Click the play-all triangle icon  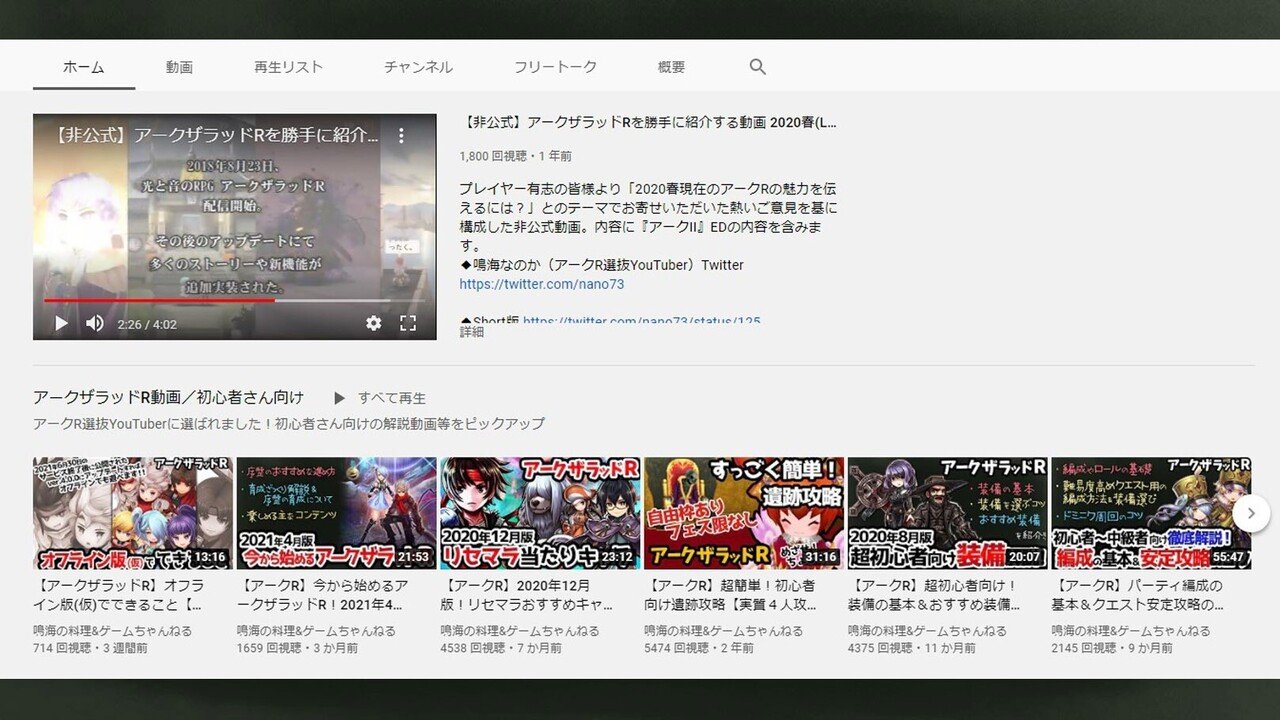[x=339, y=398]
